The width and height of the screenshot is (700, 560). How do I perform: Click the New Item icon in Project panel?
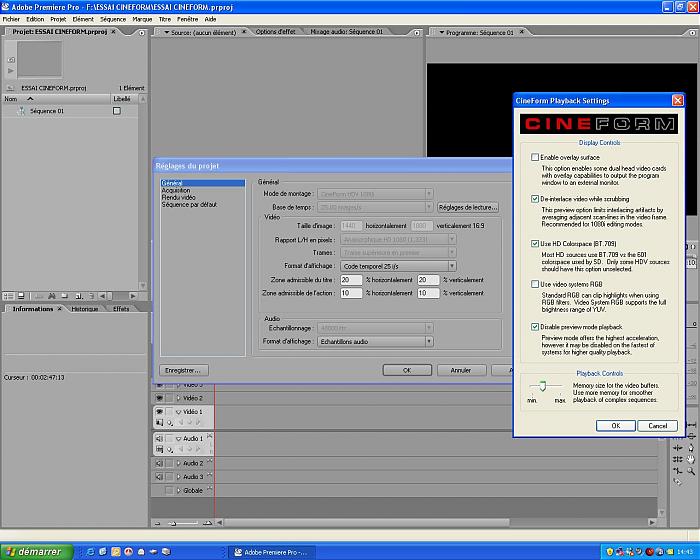click(79, 296)
